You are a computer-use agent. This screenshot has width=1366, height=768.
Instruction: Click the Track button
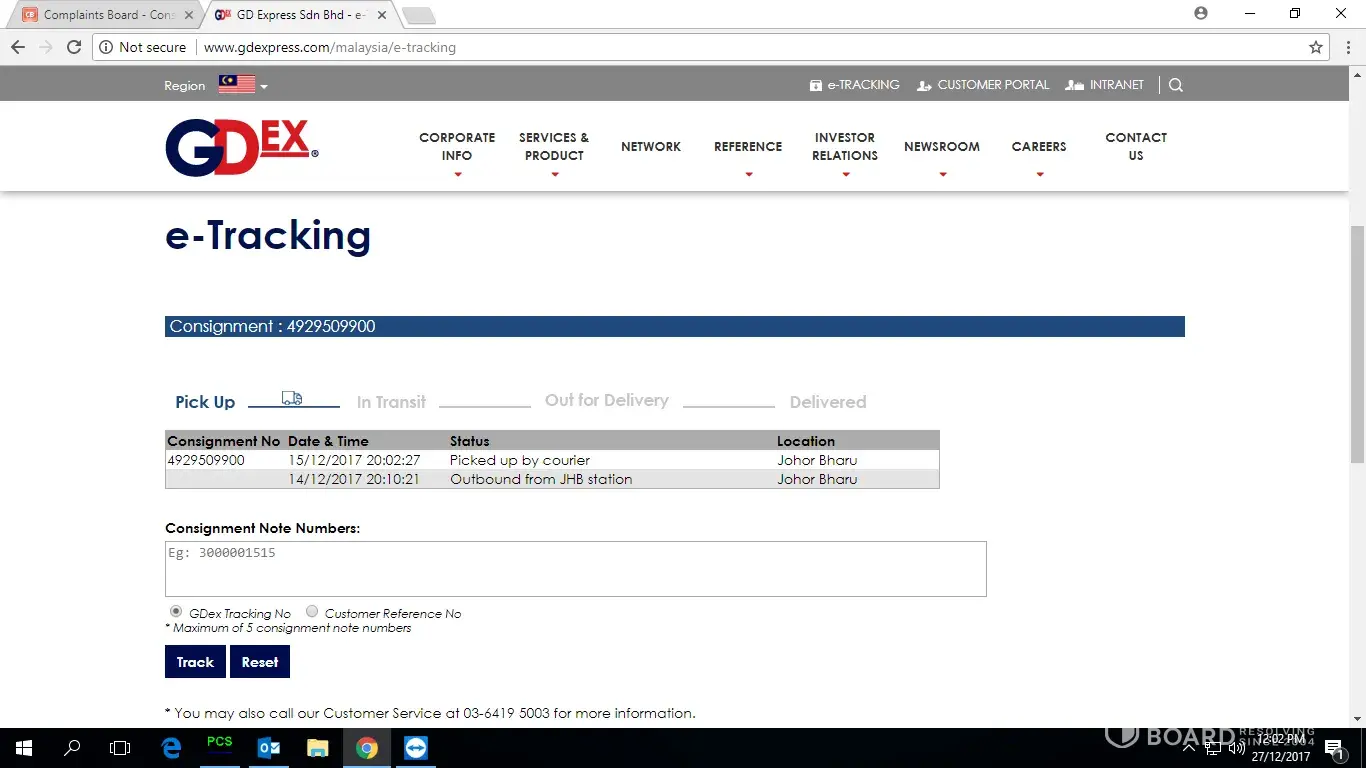click(195, 662)
